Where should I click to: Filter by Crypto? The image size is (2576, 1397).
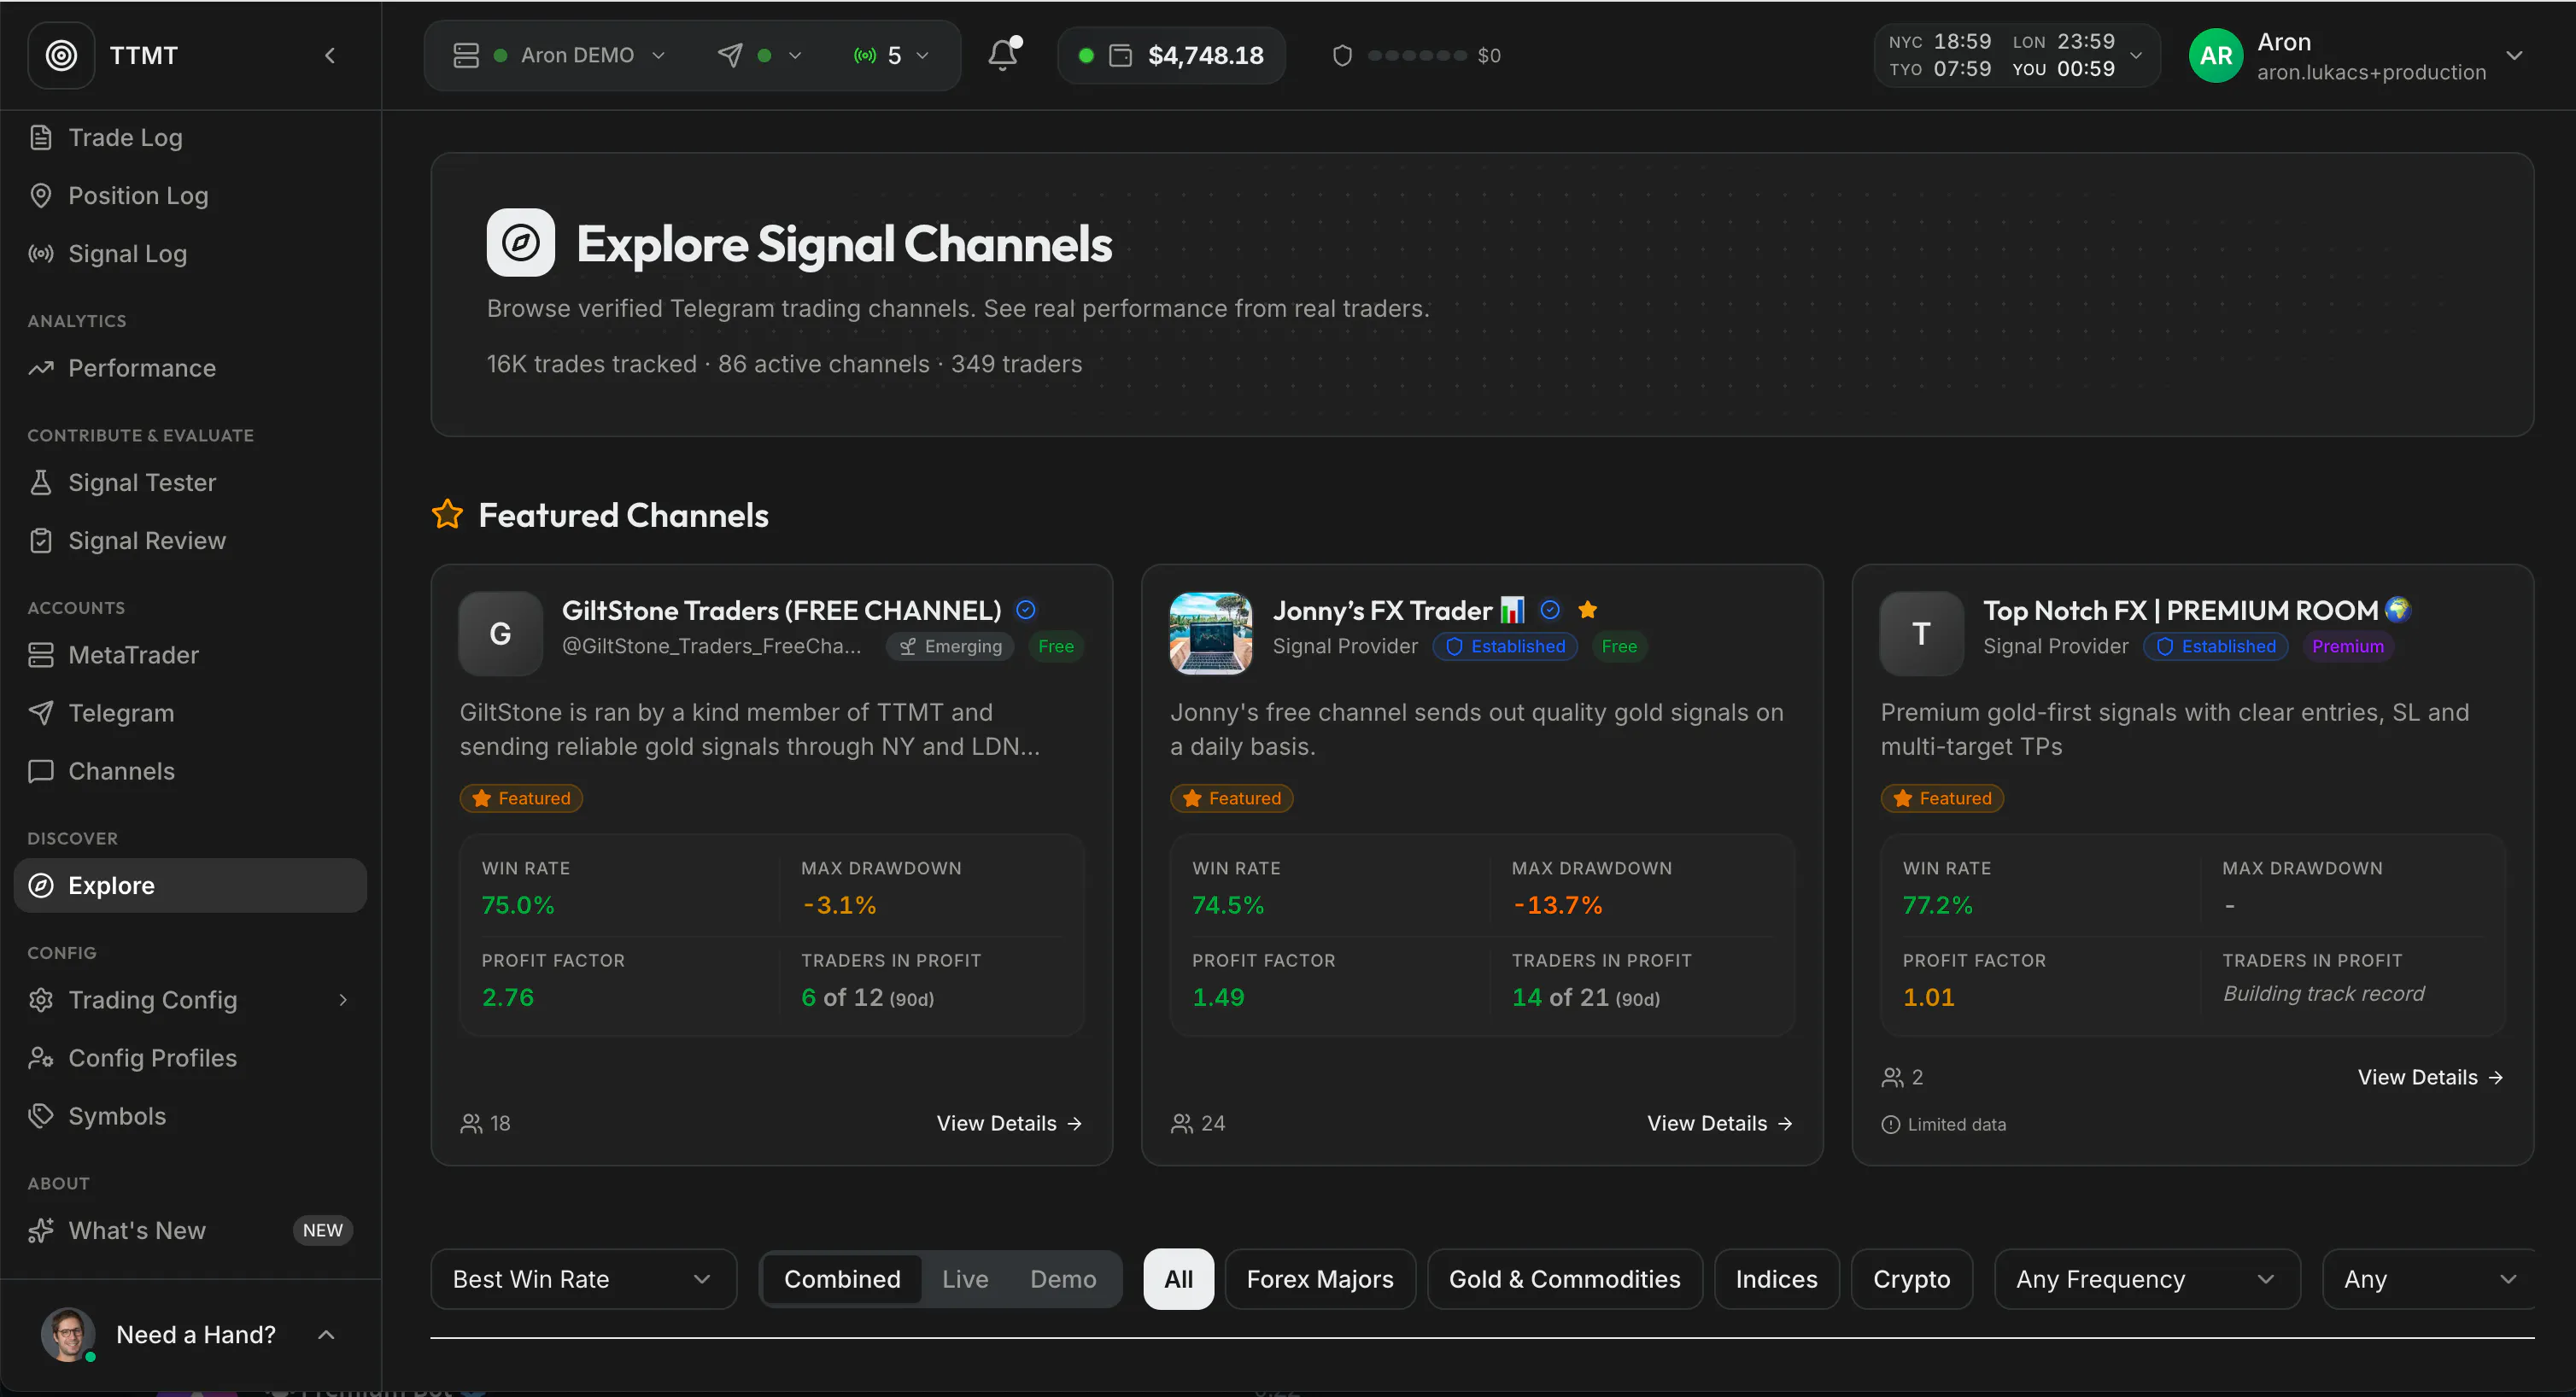[1911, 1279]
